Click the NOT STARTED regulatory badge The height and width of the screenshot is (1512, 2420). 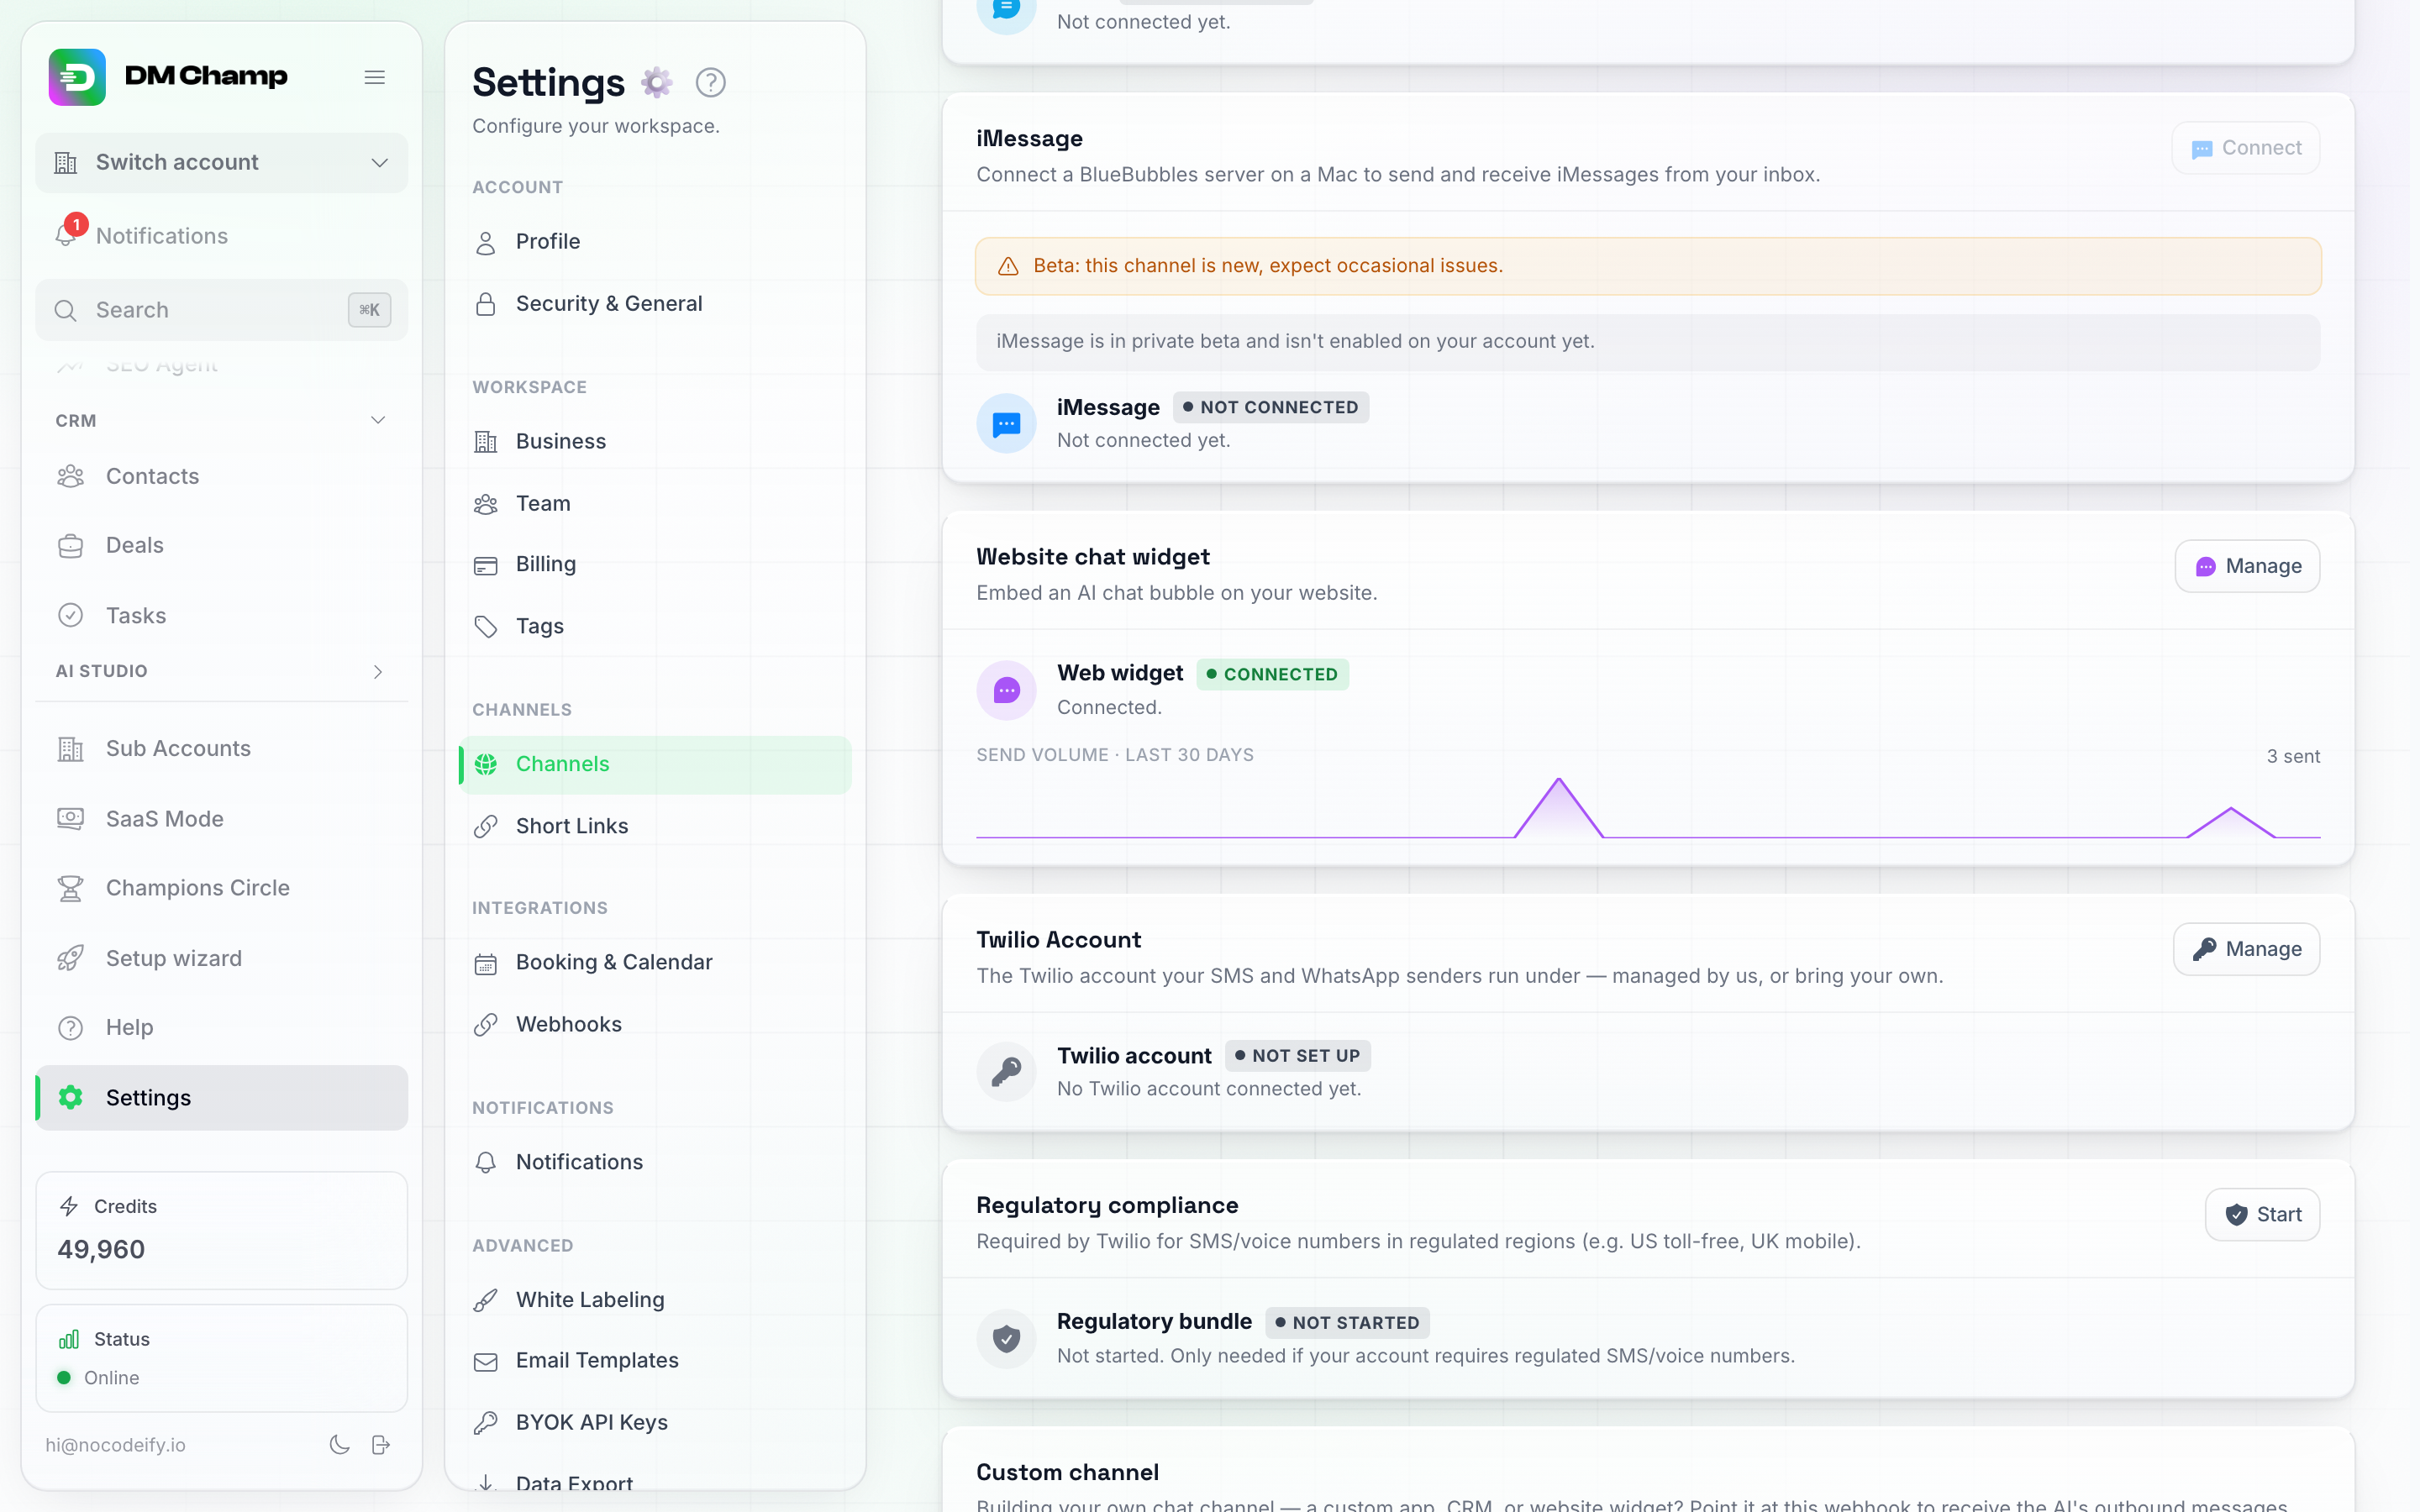click(1347, 1322)
